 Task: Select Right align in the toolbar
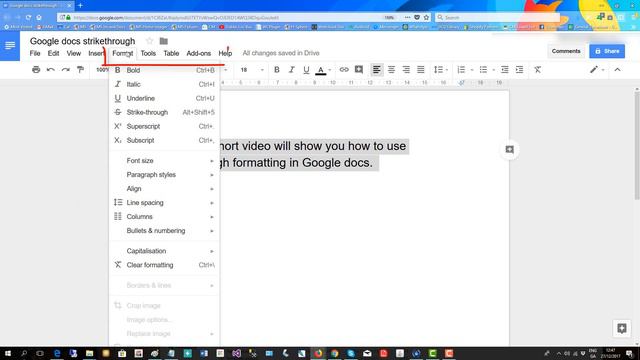[x=406, y=70]
